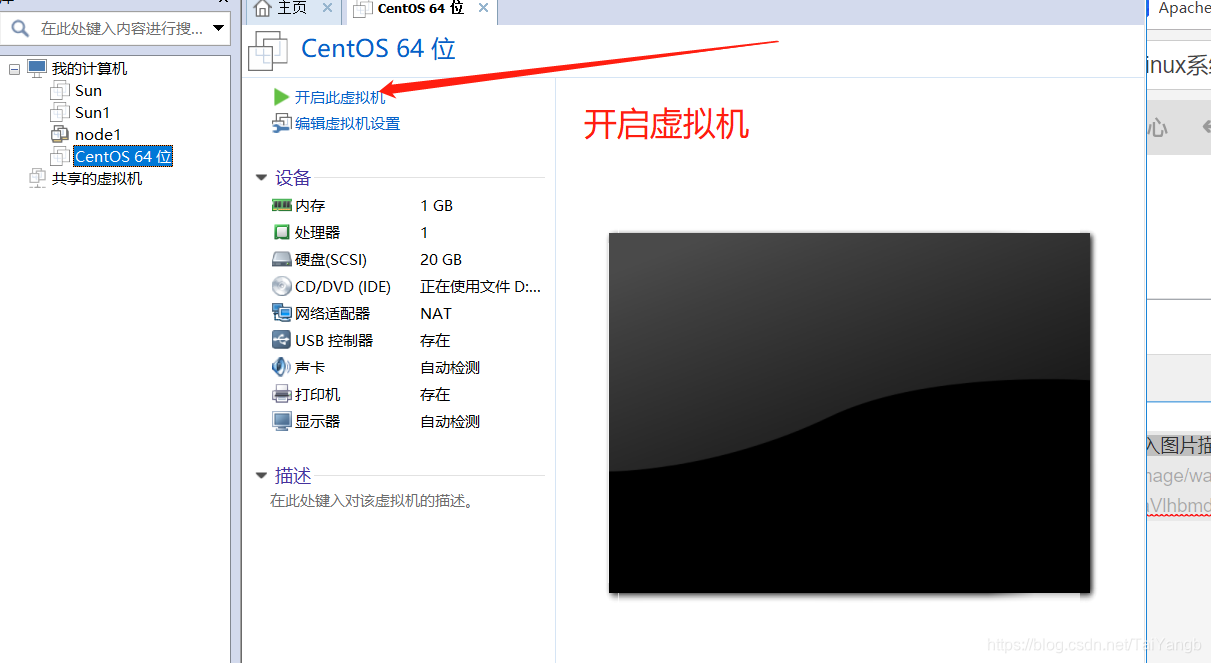Click the USB 控制器 device label
Screen dimensions: 1211x663
pyautogui.click(x=334, y=340)
